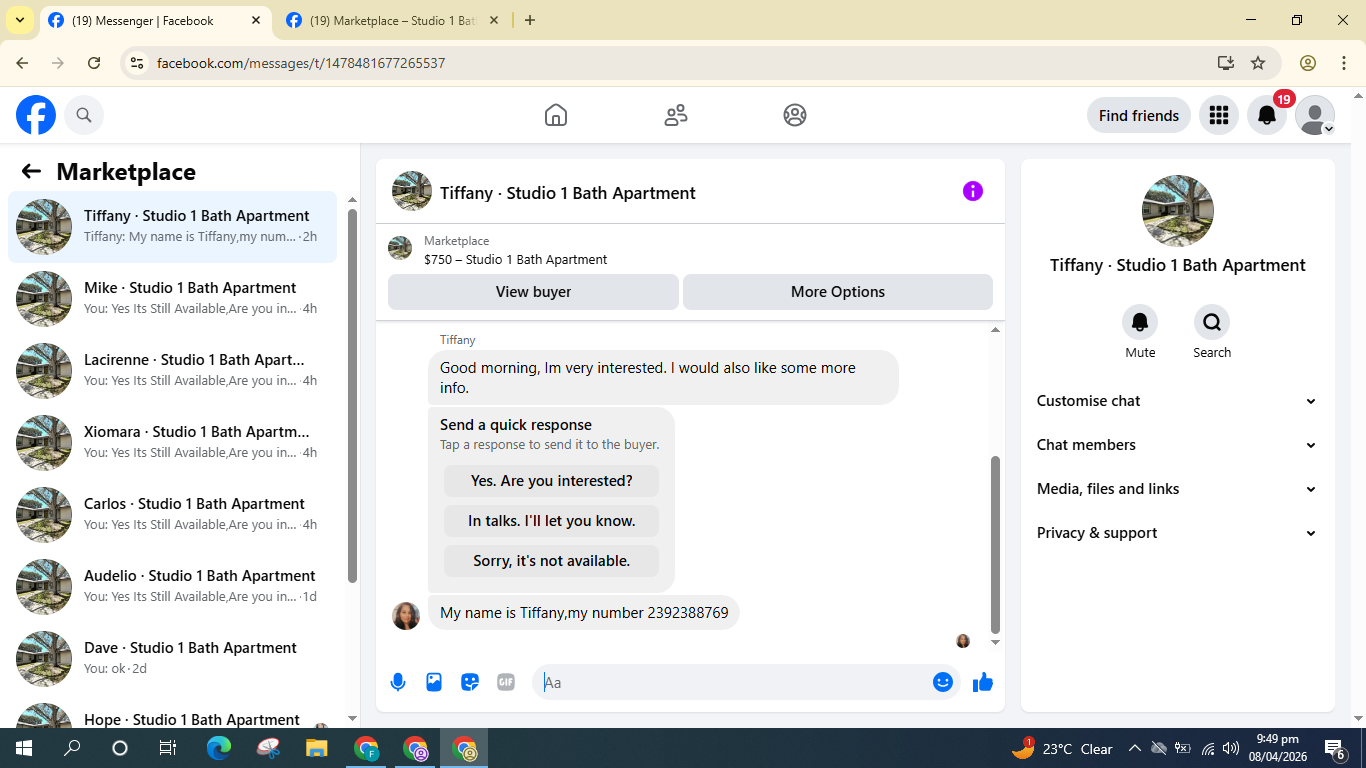This screenshot has height=768, width=1366.
Task: Reload the page using browser refresh icon
Action: pos(94,63)
